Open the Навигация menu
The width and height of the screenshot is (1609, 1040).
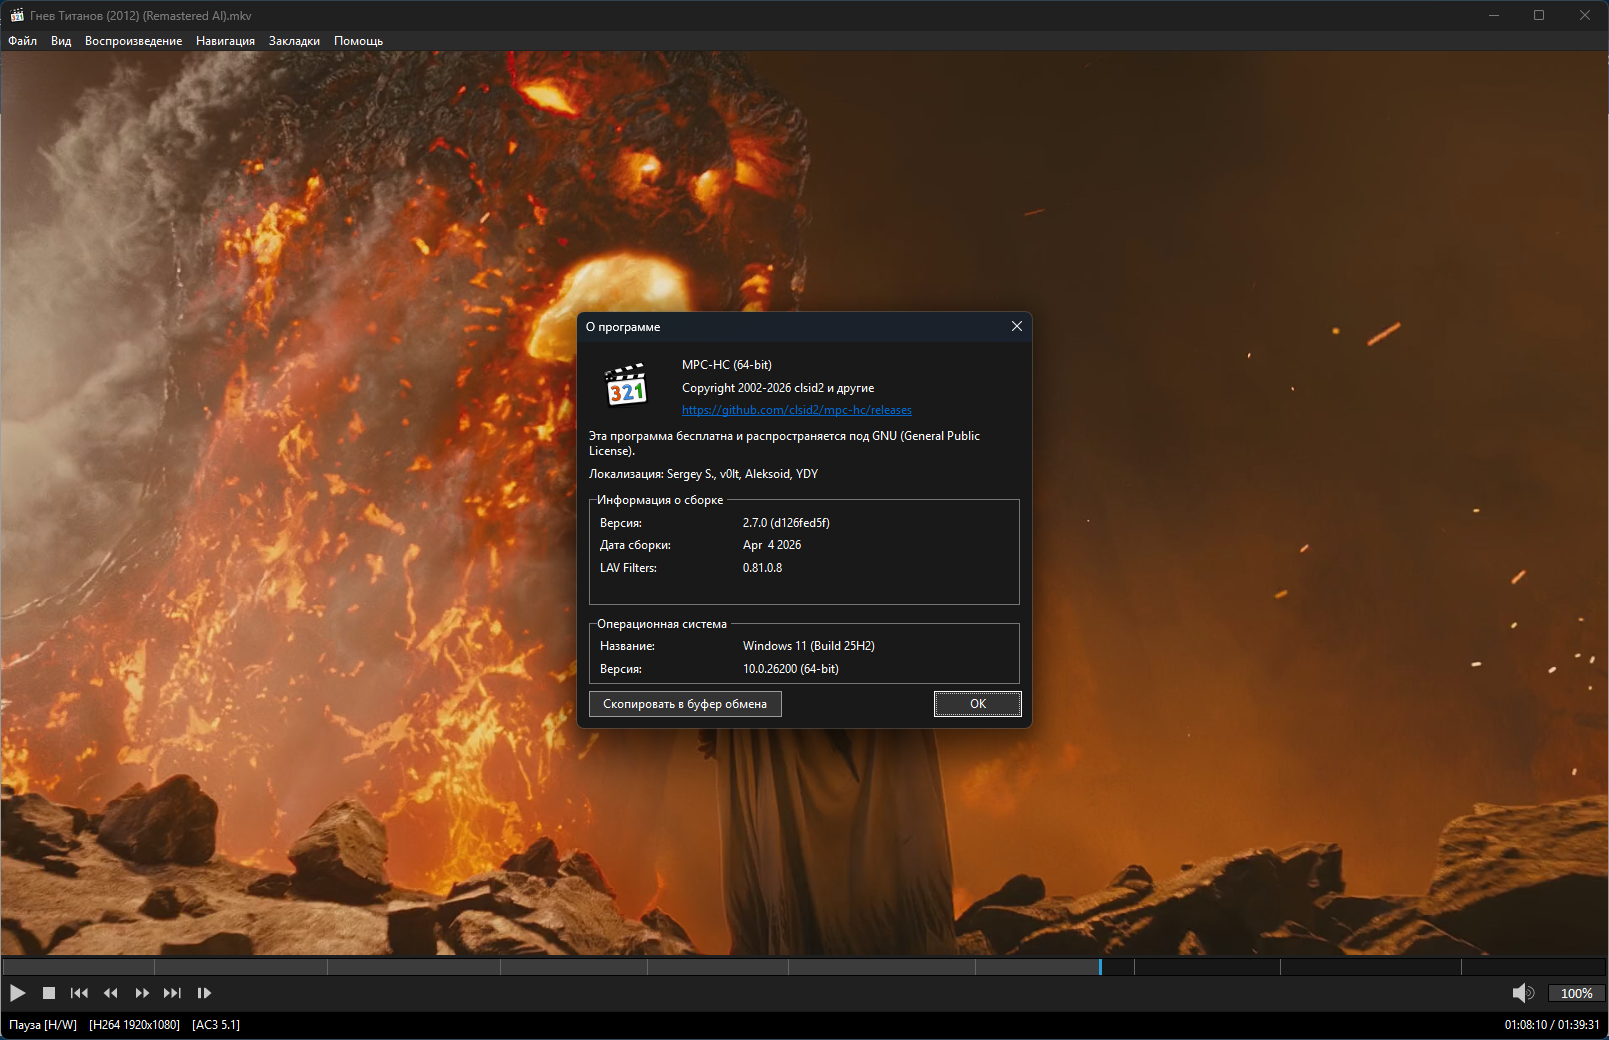tap(226, 41)
